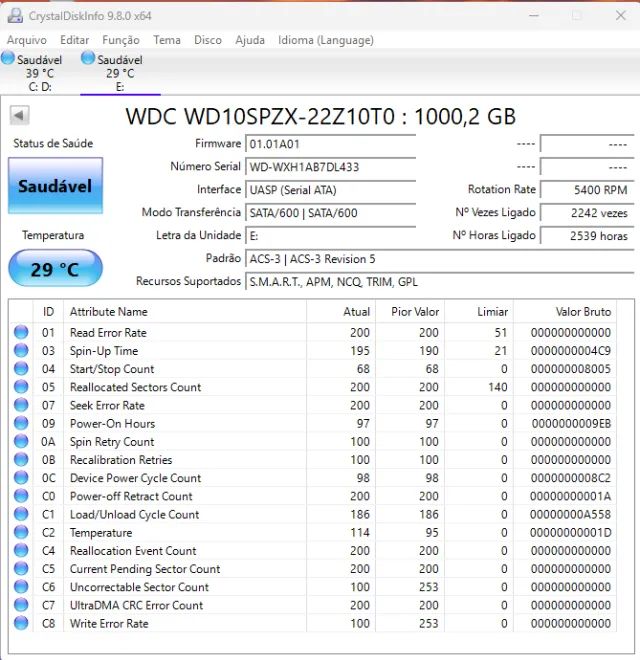Click status orb for Read Error Rate
The width and height of the screenshot is (640, 660).
click(21, 332)
